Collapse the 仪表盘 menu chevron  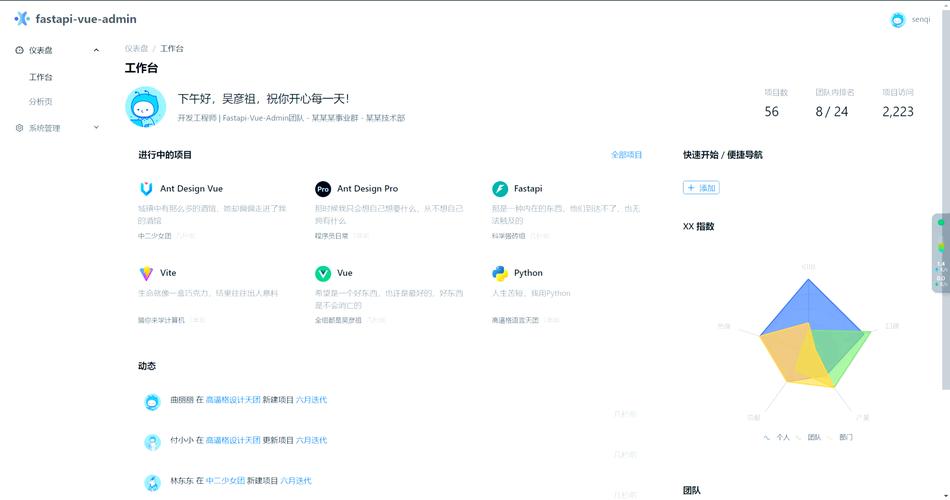(x=96, y=50)
